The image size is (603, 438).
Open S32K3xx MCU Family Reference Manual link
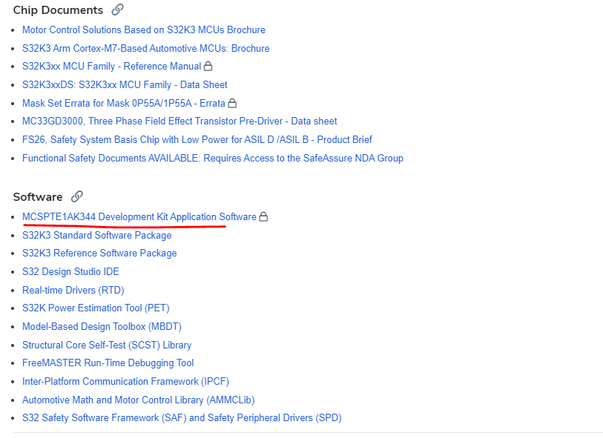(x=112, y=66)
